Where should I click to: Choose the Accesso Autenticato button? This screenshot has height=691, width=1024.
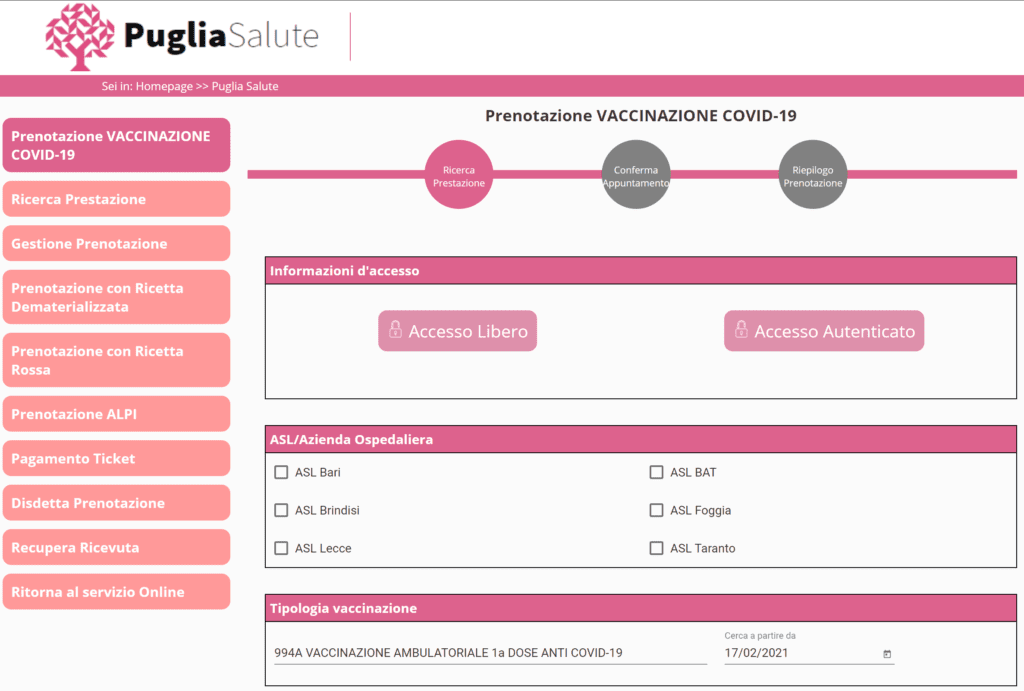click(824, 330)
